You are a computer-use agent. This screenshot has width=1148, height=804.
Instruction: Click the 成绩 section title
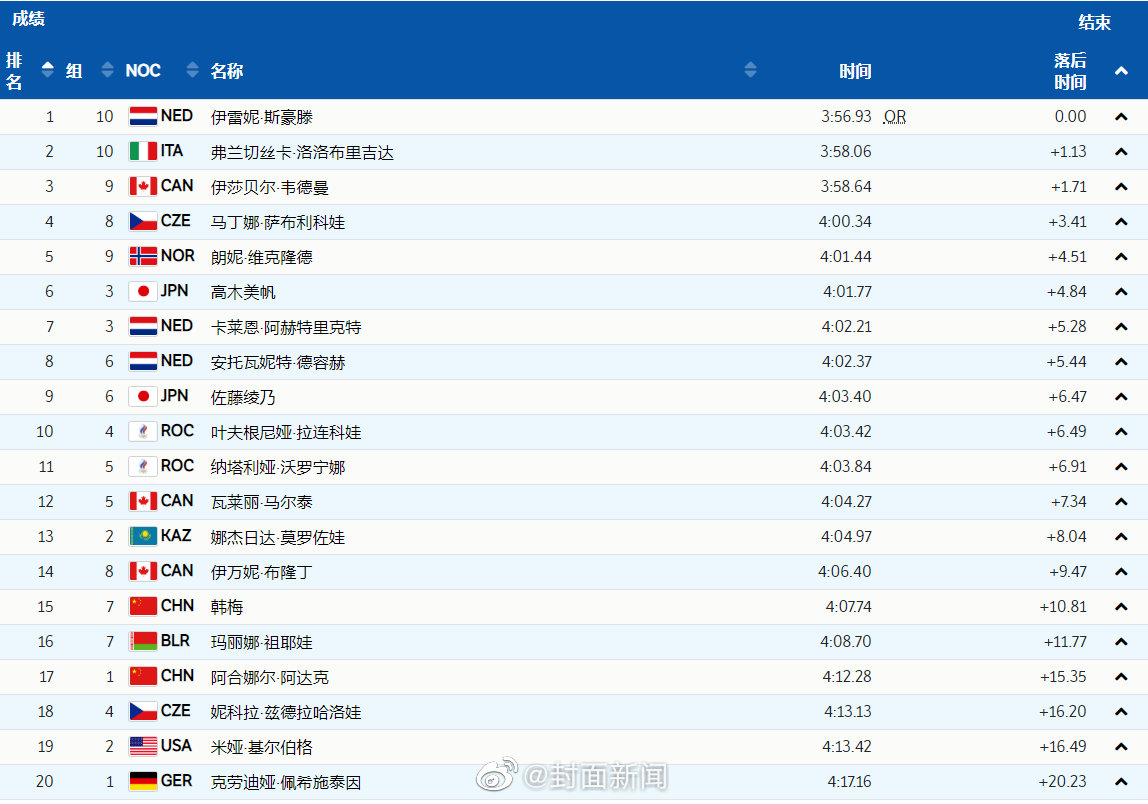click(29, 18)
